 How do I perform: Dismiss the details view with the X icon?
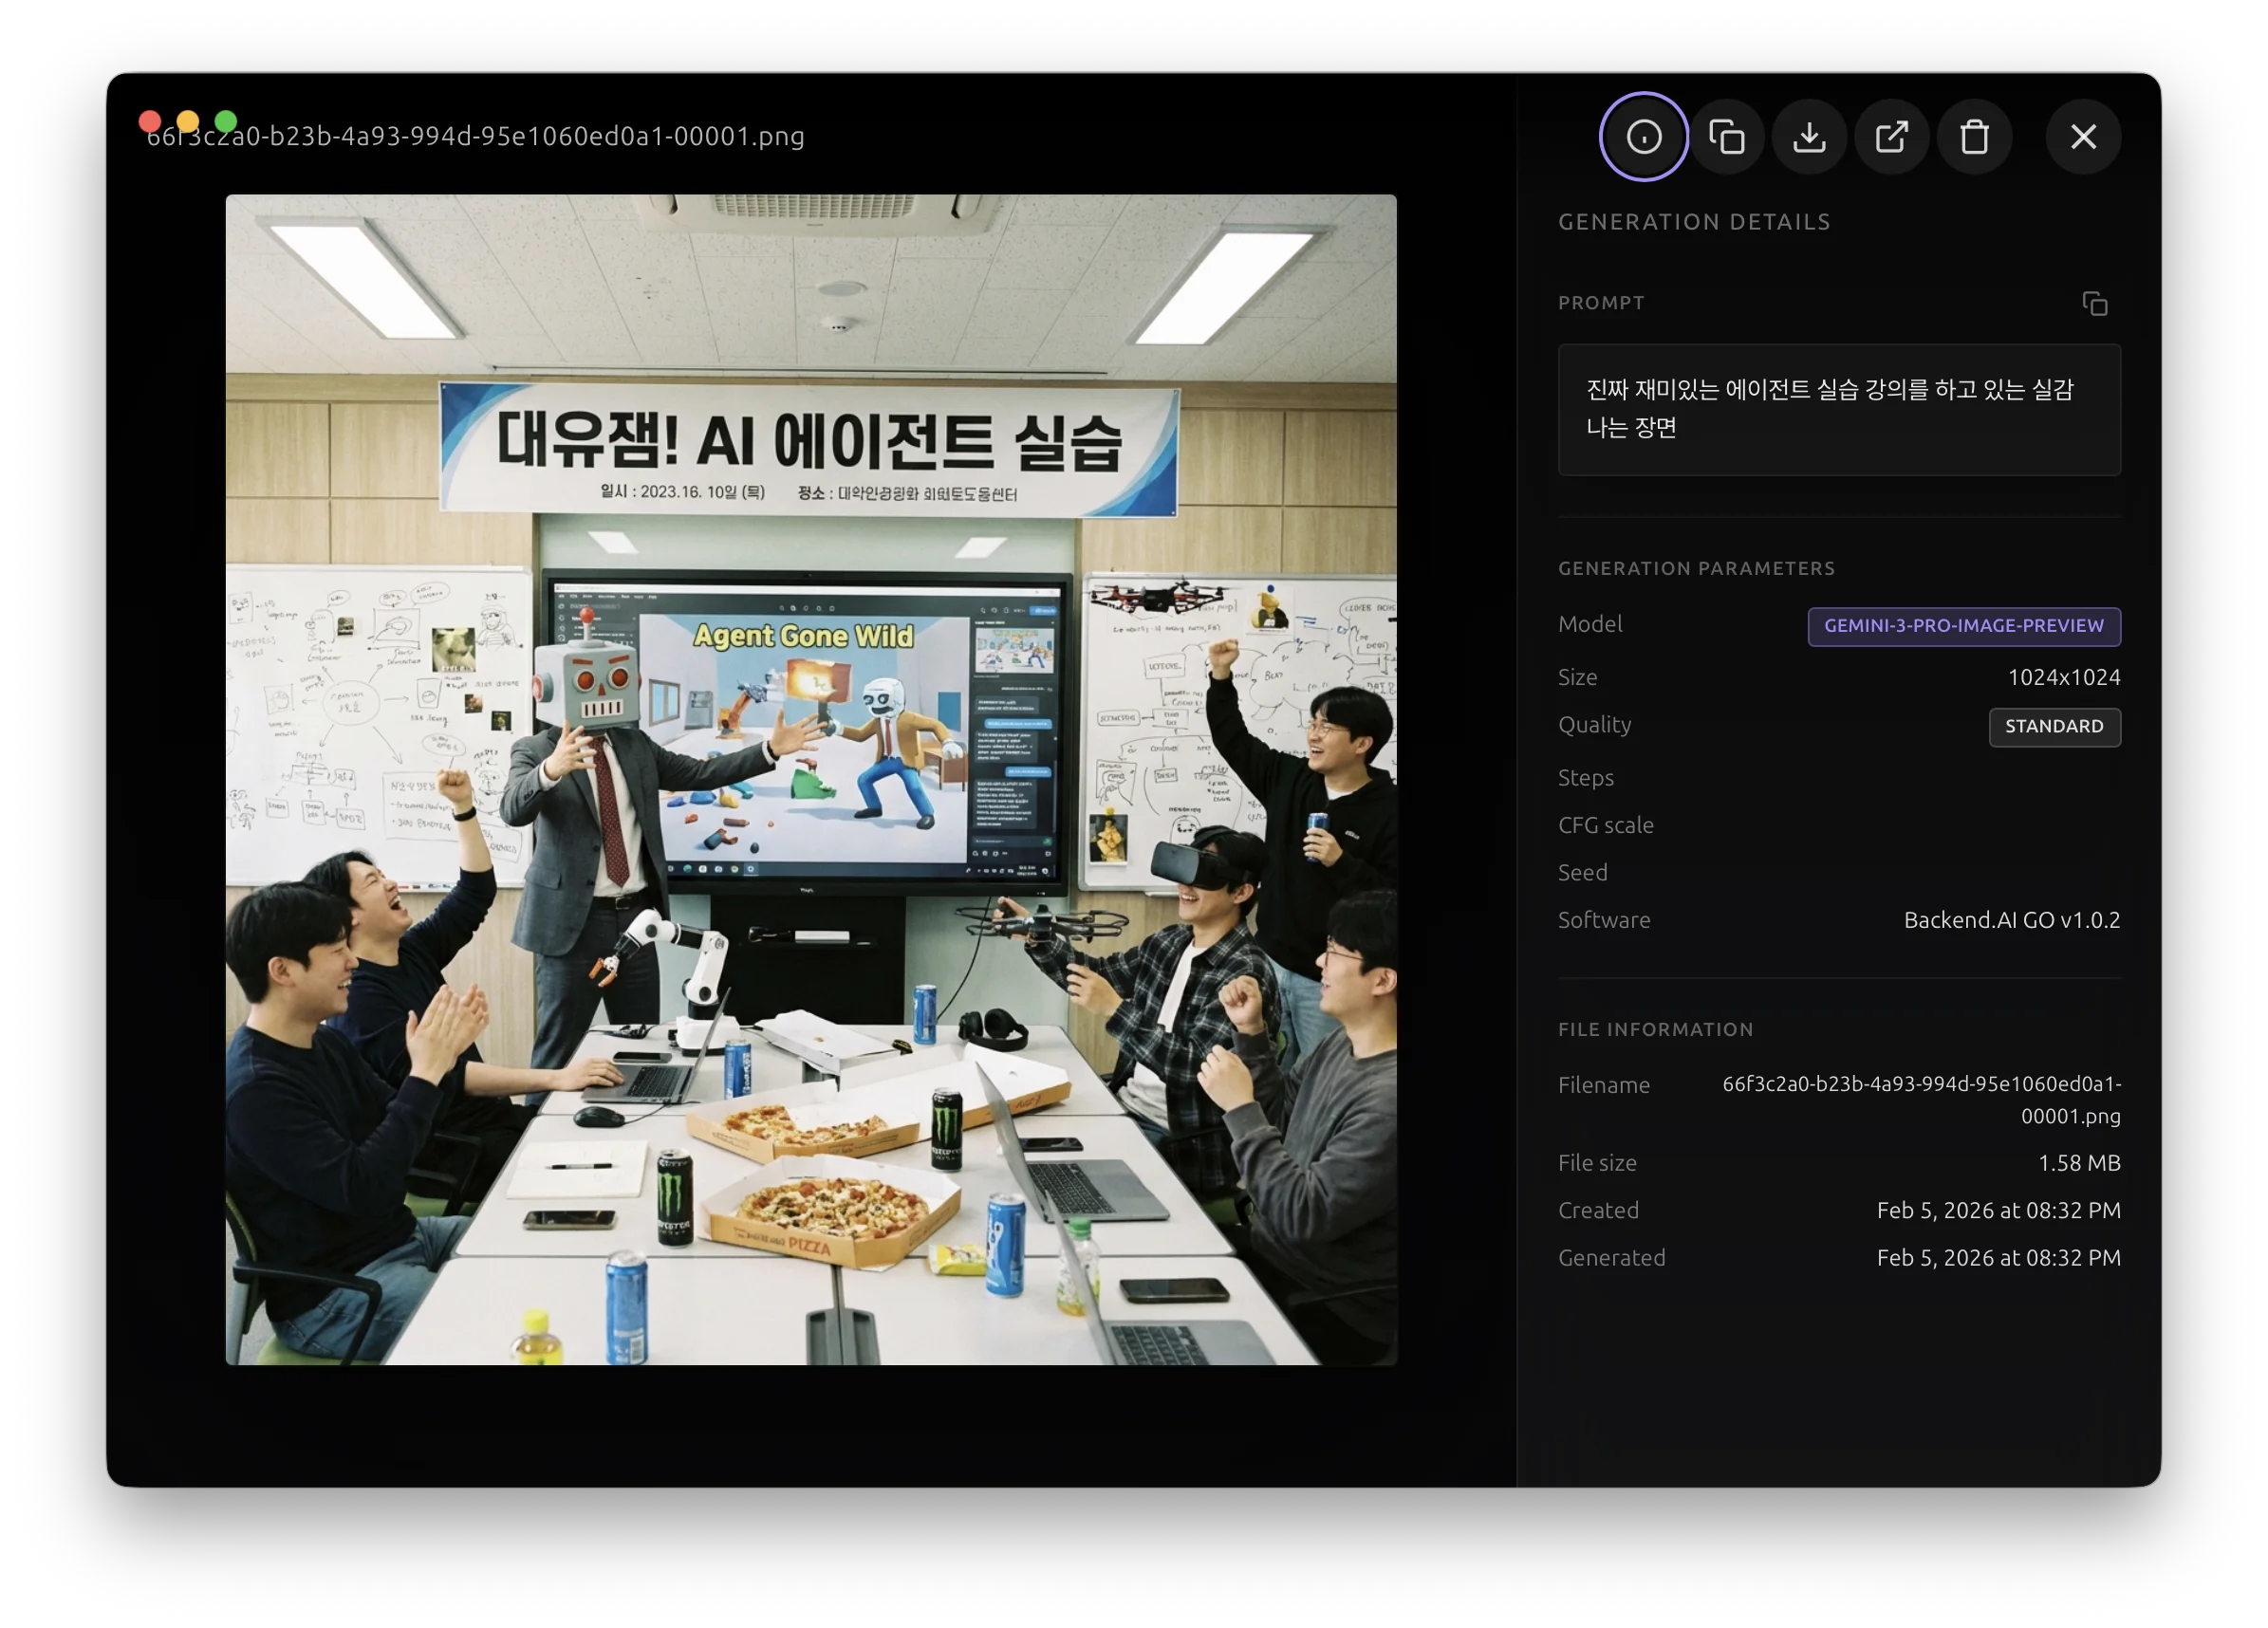2084,136
